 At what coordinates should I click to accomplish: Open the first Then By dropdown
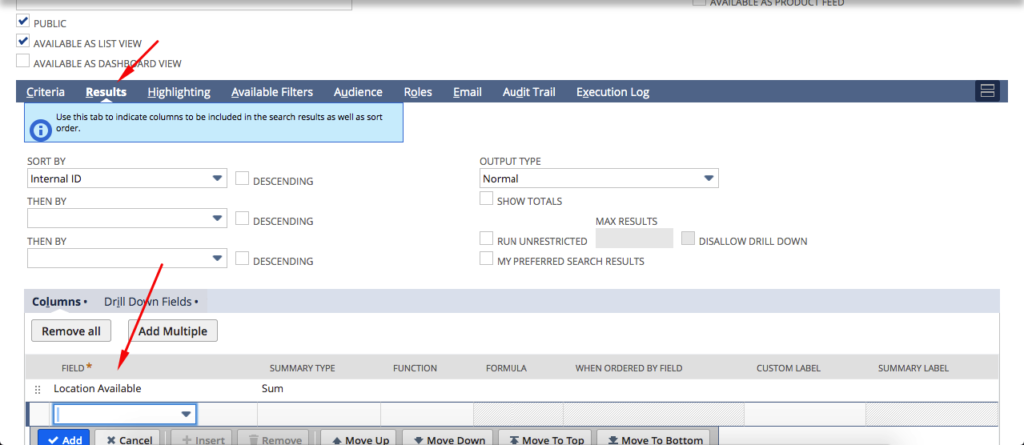pyautogui.click(x=127, y=218)
